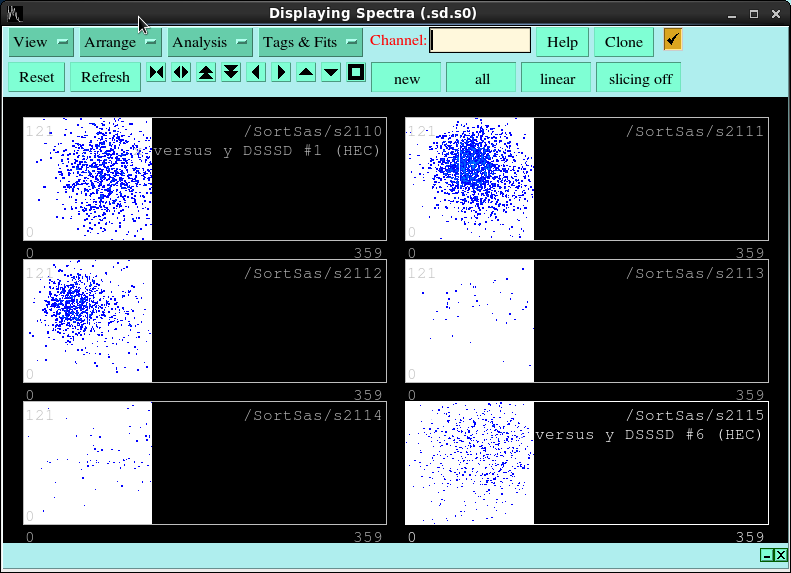This screenshot has height=573, width=791.
Task: Maximize the Displaying Spectra window
Action: click(x=754, y=14)
